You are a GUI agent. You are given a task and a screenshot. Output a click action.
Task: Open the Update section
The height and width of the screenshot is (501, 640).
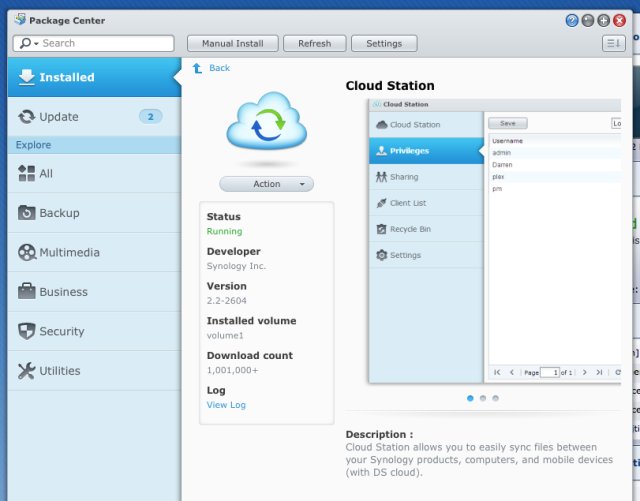(x=94, y=117)
